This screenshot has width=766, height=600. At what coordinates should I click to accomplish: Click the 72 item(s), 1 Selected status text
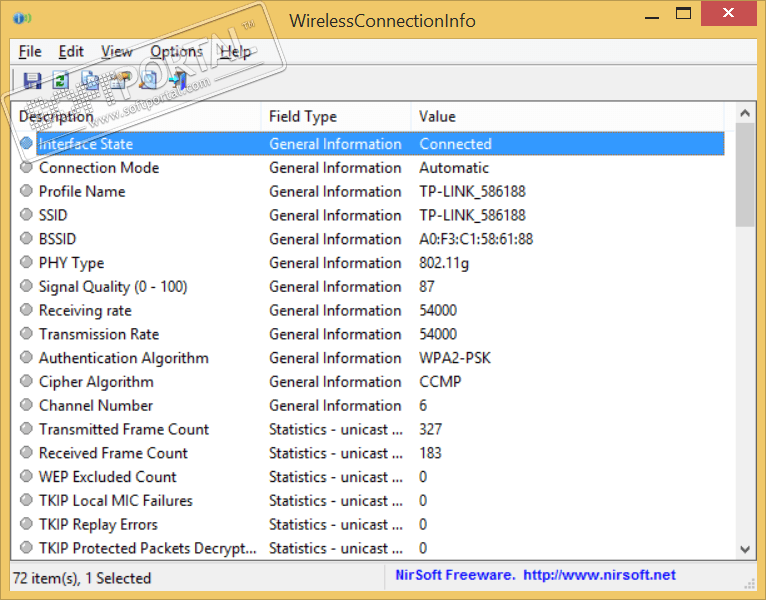[x=82, y=579]
